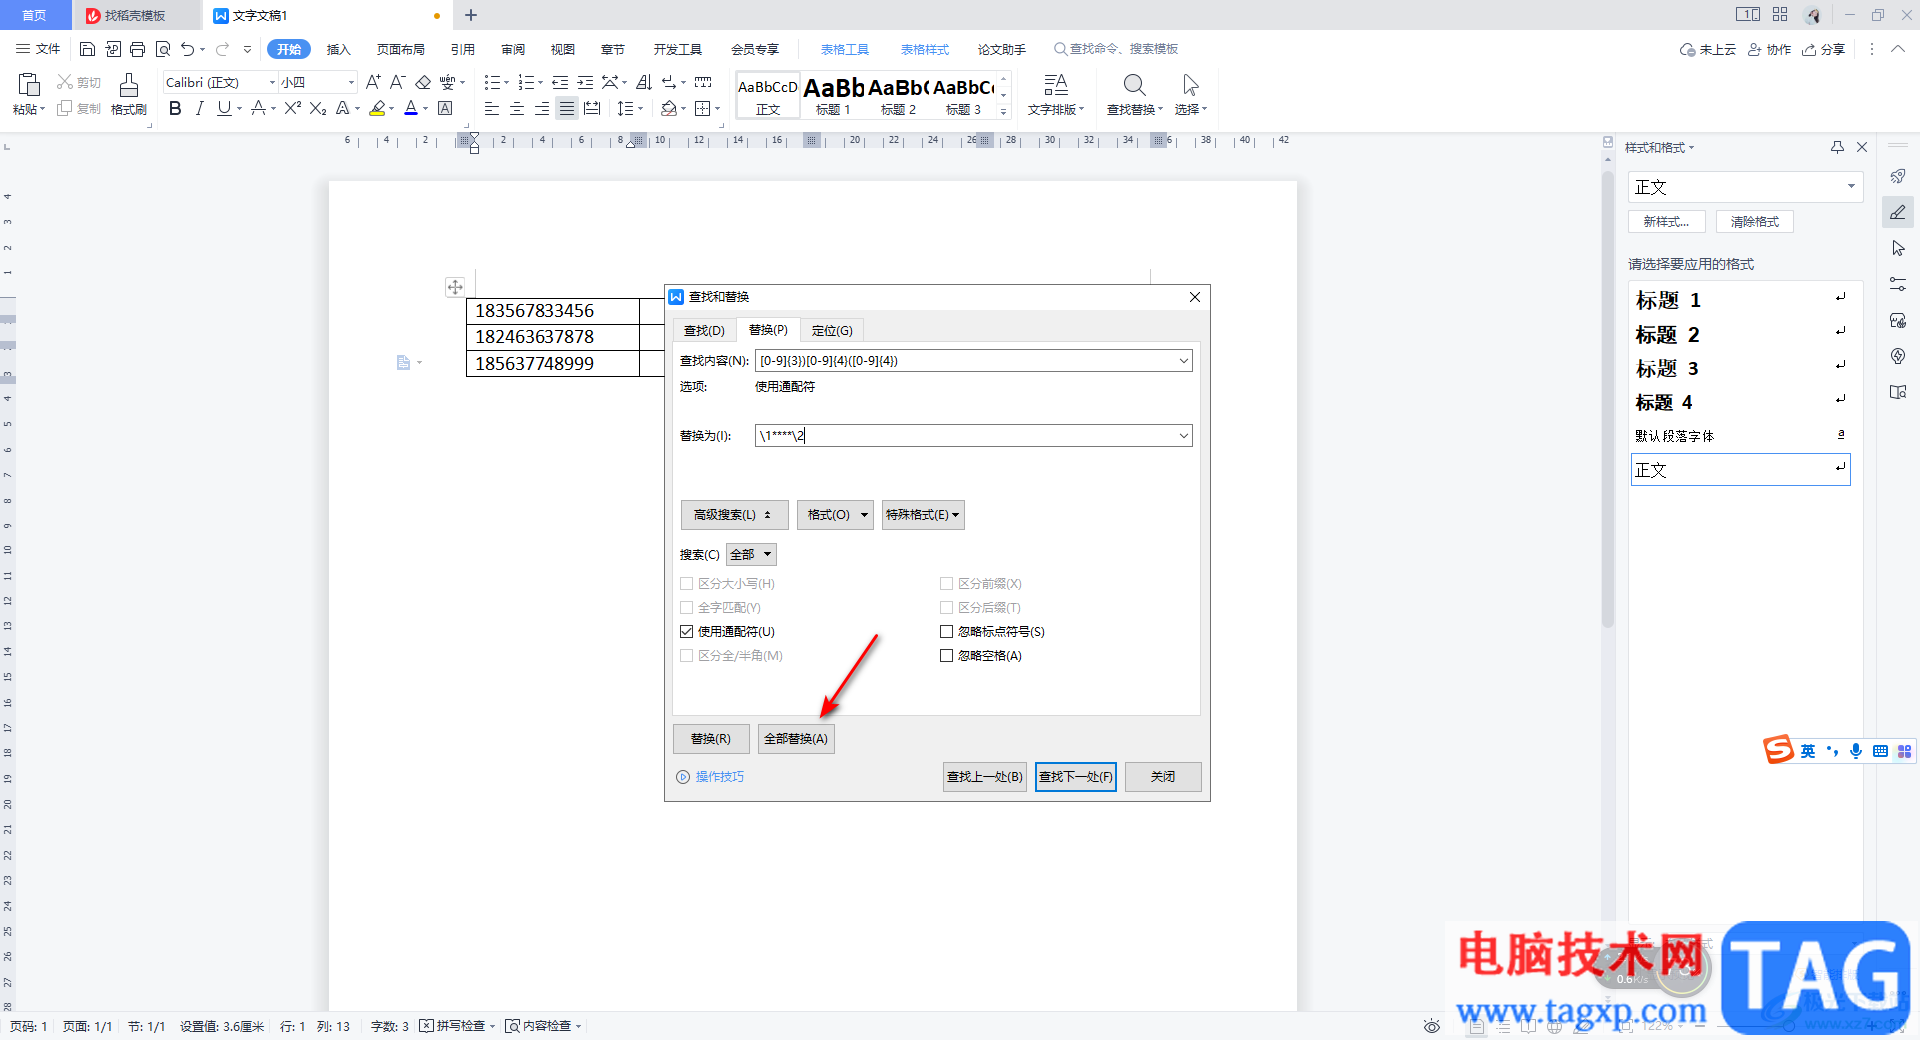Decrease font size icon
The height and width of the screenshot is (1040, 1920).
click(x=397, y=82)
